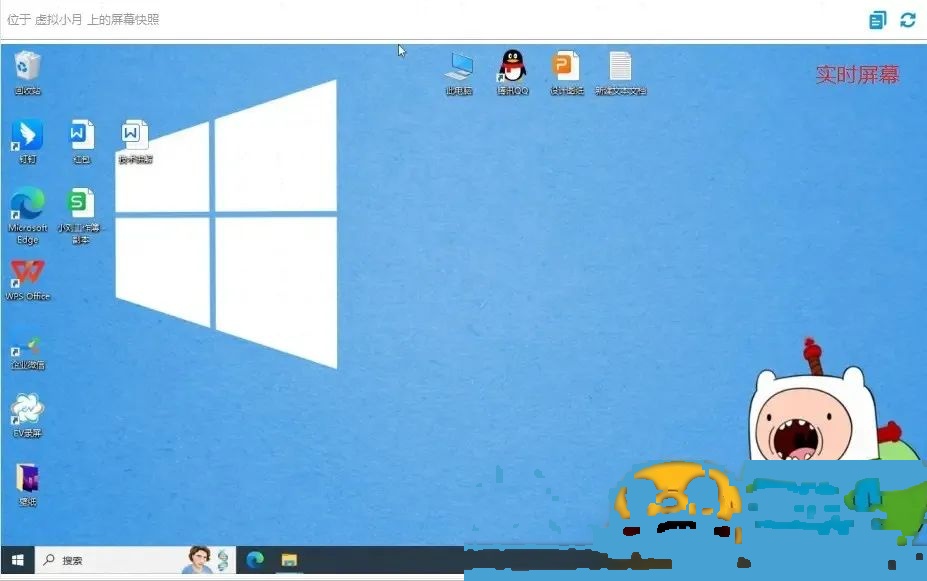The width and height of the screenshot is (927, 581).
Task: Select the EV录屏 recorder shortcut
Action: point(28,416)
